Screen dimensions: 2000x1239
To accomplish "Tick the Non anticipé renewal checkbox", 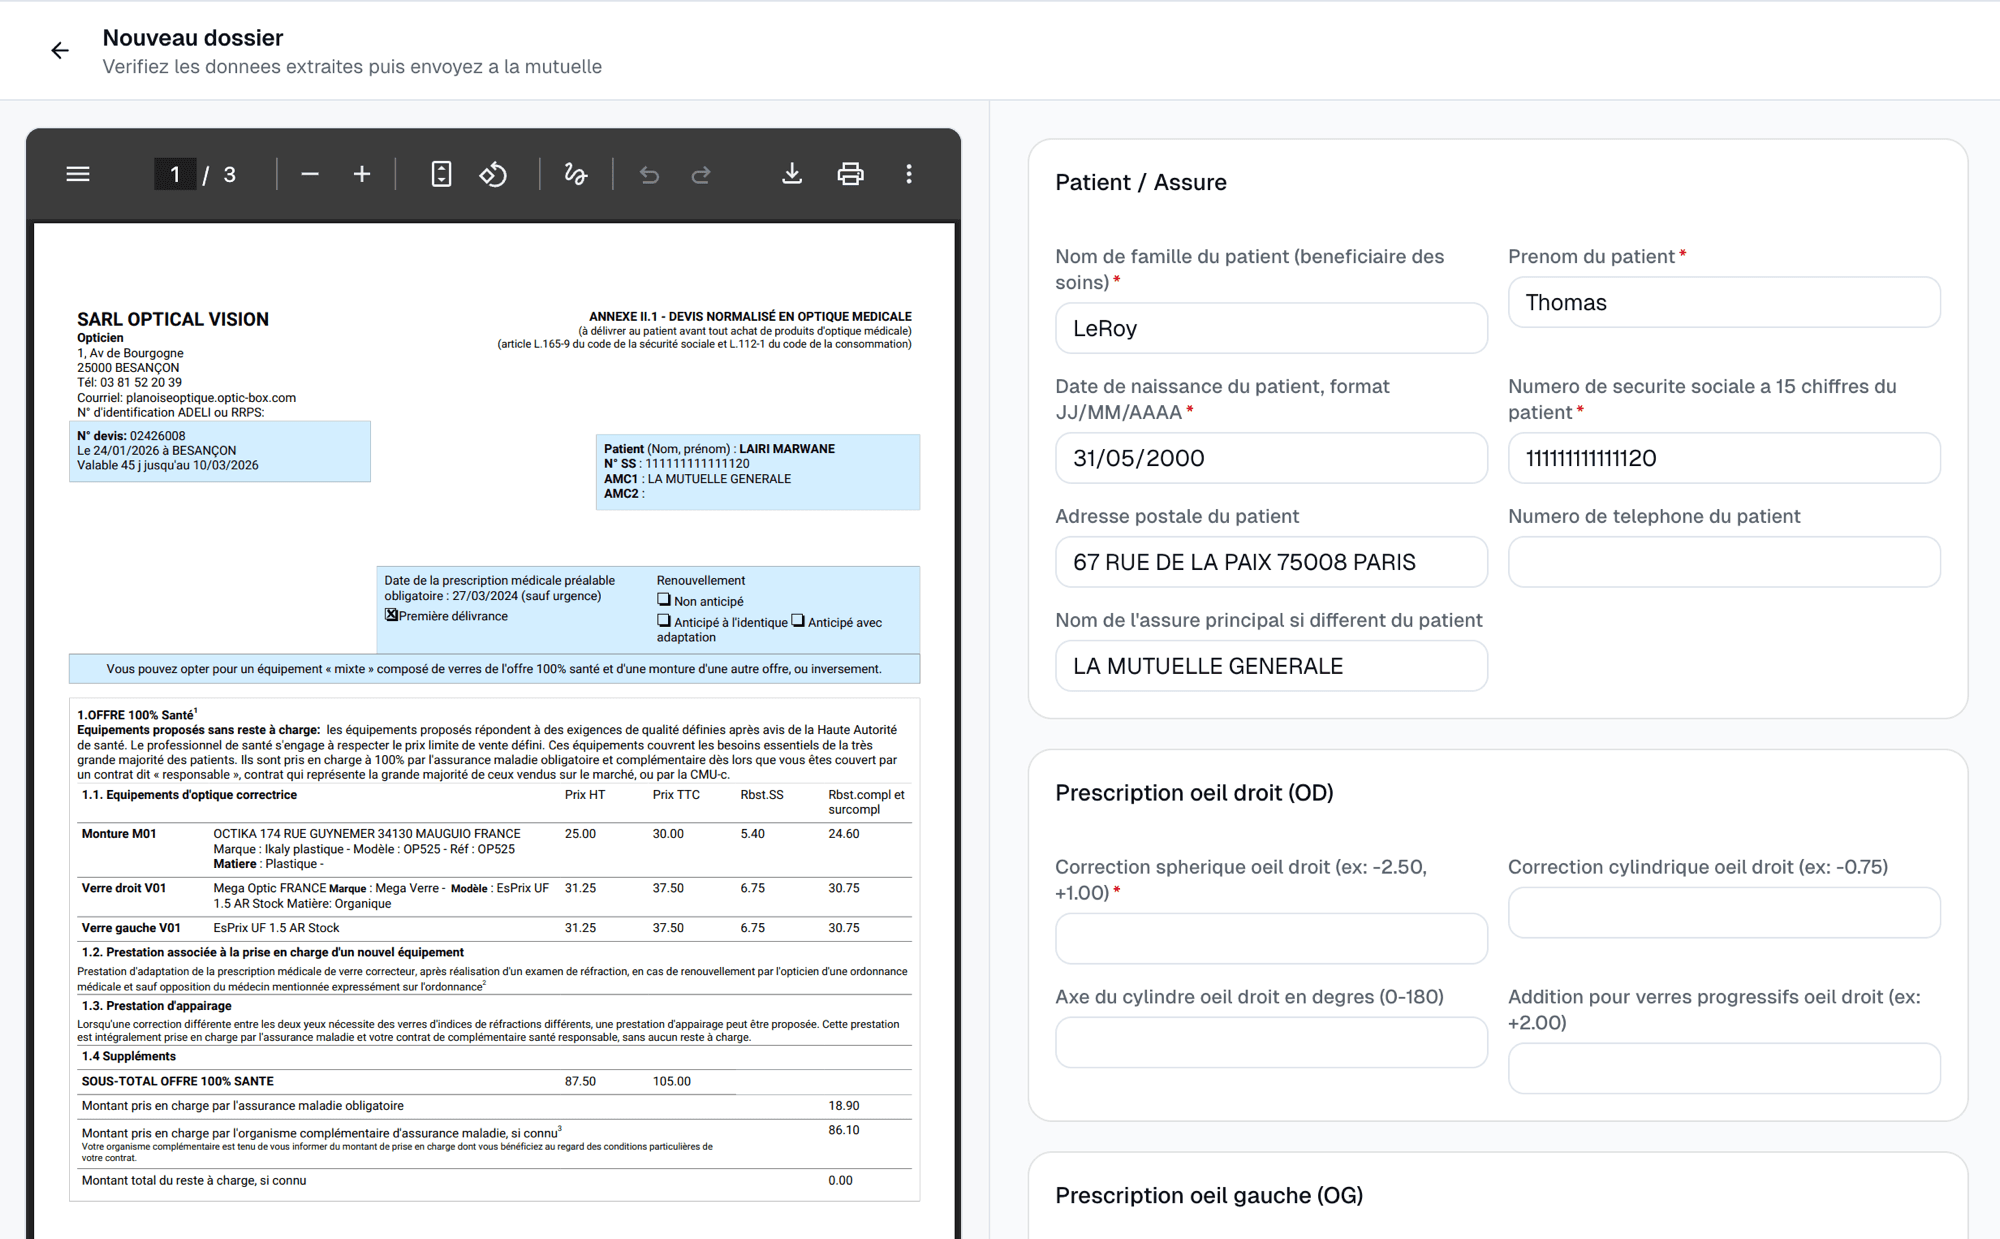I will click(663, 599).
